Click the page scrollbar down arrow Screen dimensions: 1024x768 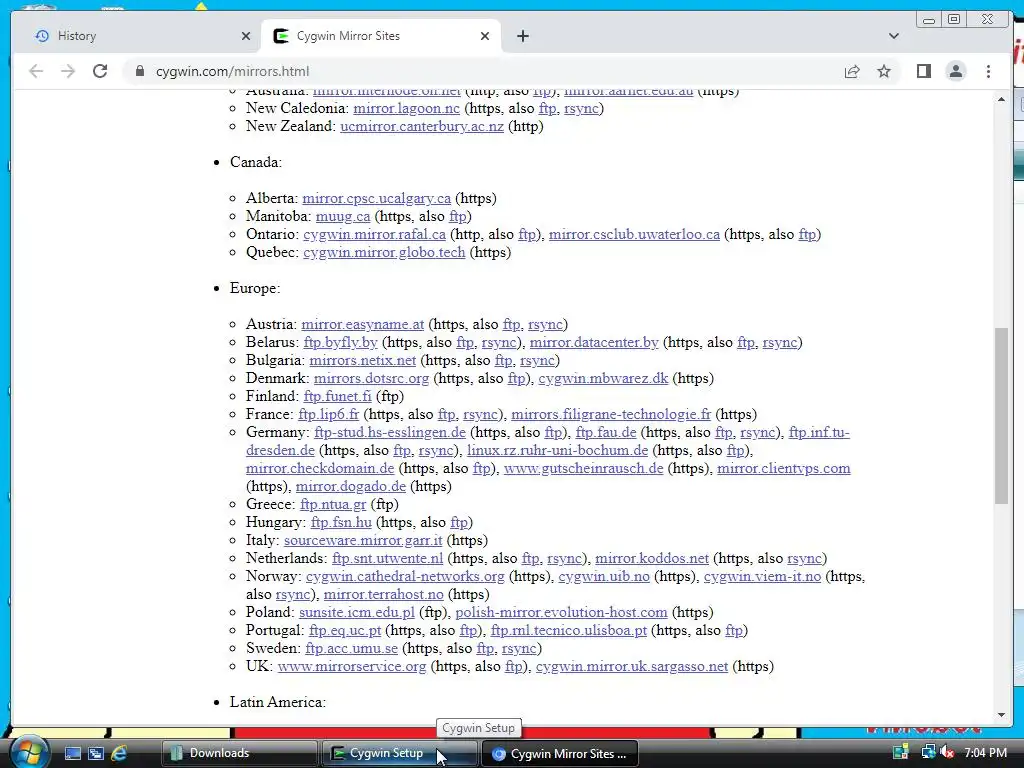point(1001,715)
